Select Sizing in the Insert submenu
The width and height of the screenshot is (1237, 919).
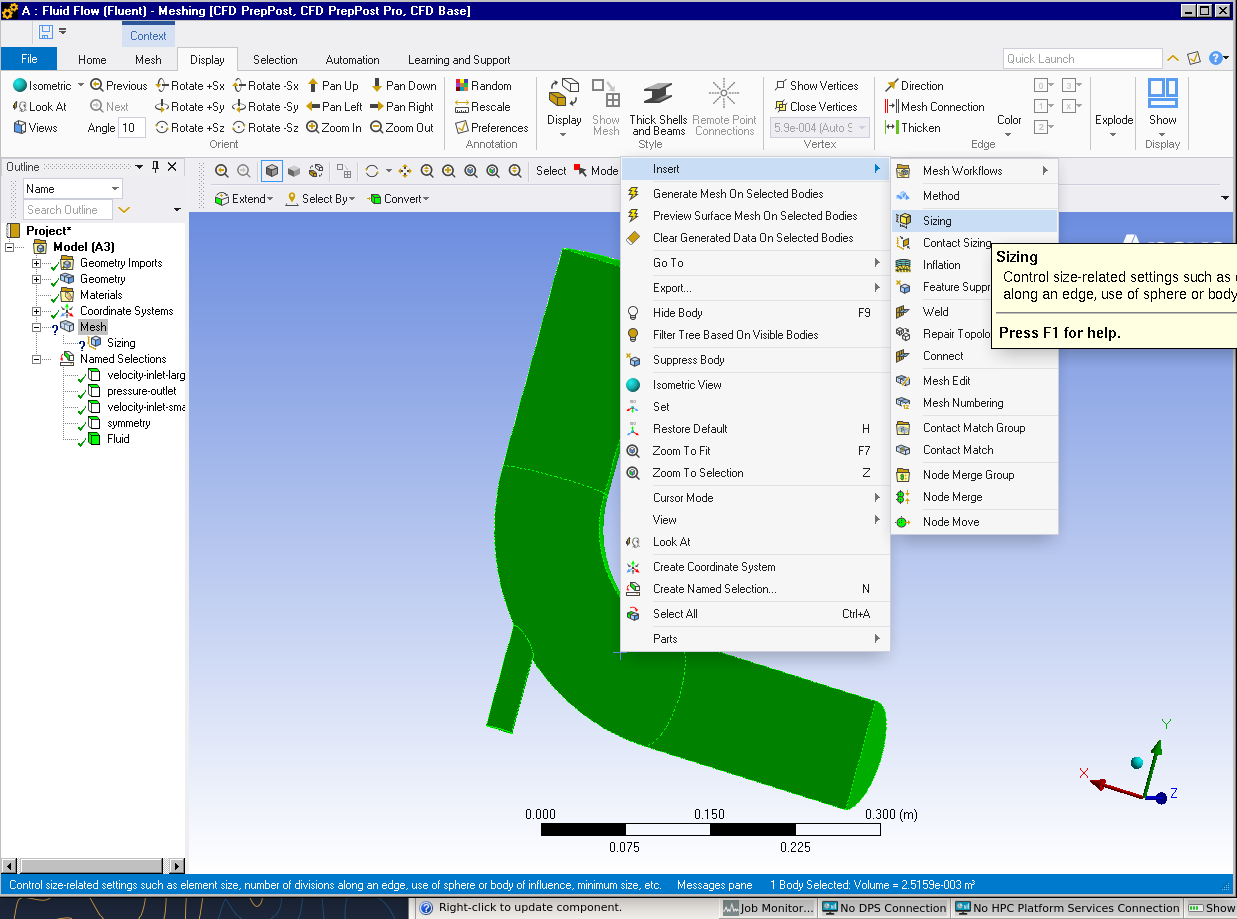pos(937,221)
